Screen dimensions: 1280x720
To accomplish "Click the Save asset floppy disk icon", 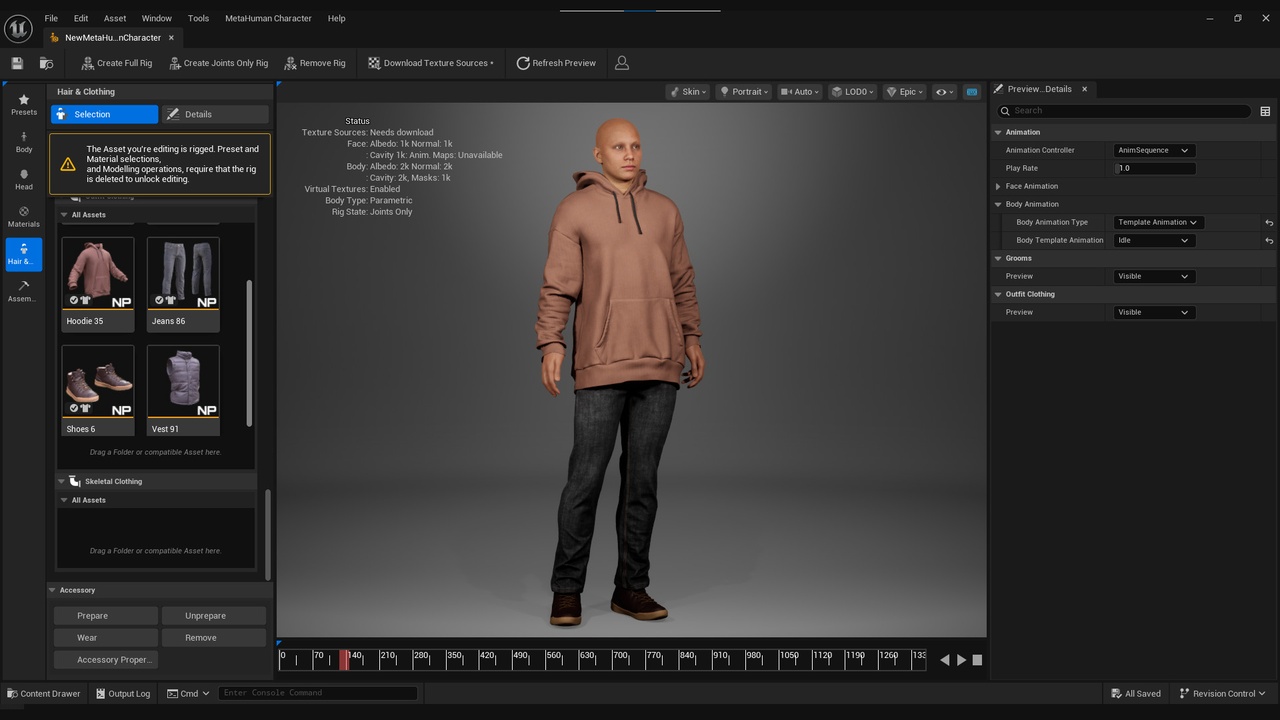I will coord(17,63).
